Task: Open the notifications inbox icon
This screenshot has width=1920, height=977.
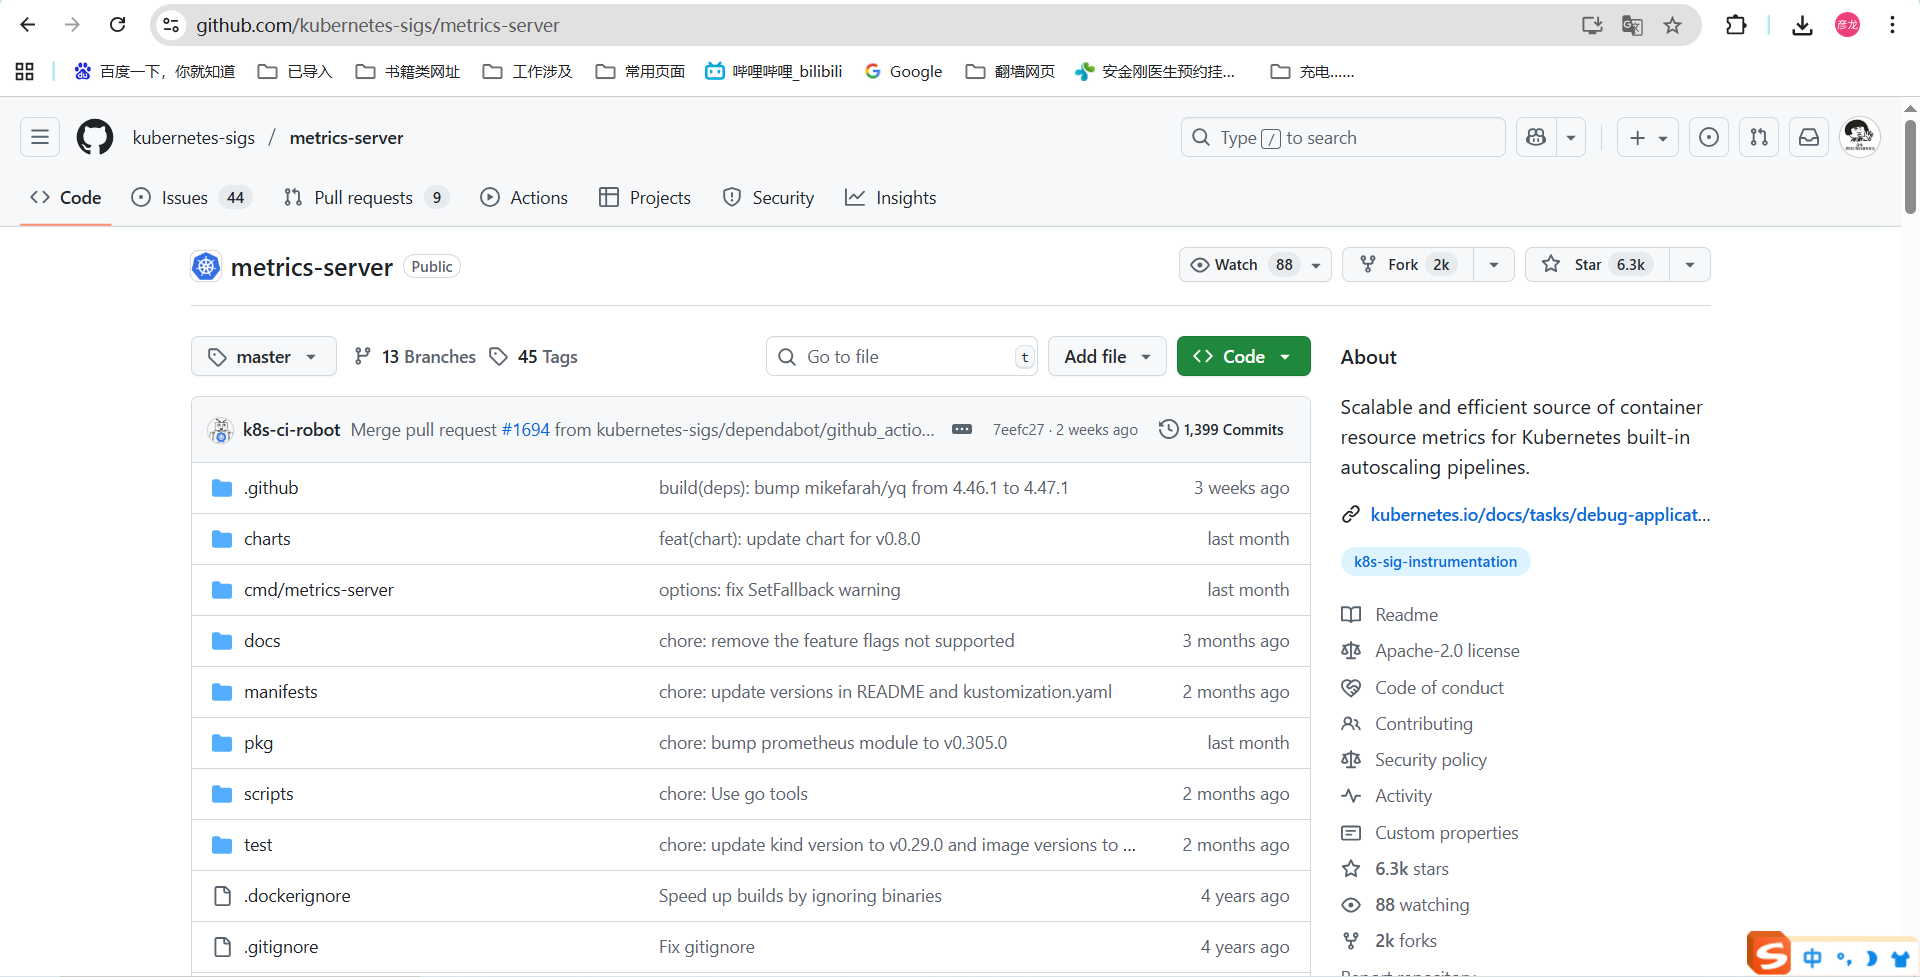Action: pos(1809,137)
